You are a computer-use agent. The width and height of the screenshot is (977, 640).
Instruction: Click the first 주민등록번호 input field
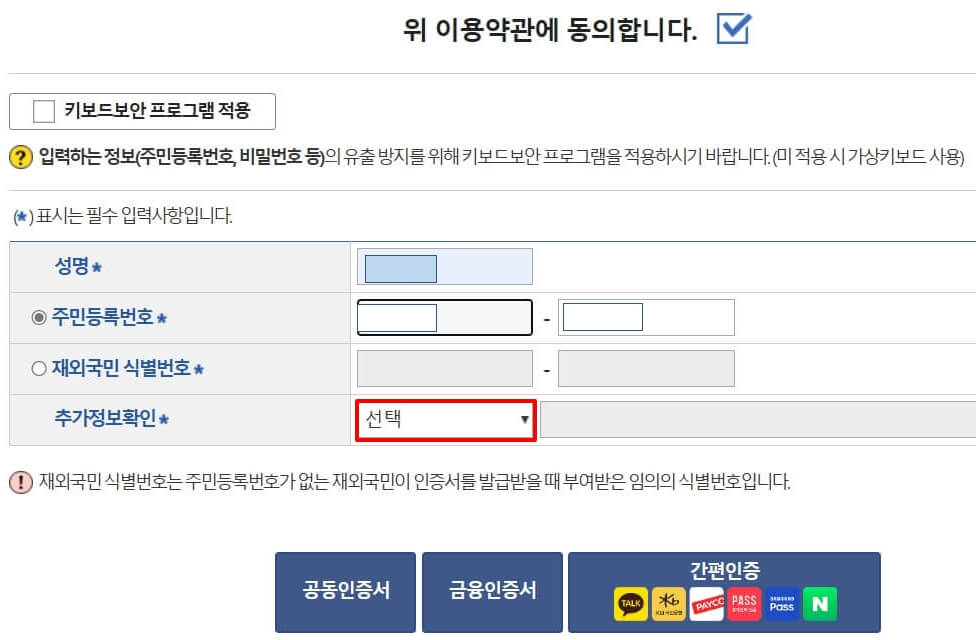[443, 316]
